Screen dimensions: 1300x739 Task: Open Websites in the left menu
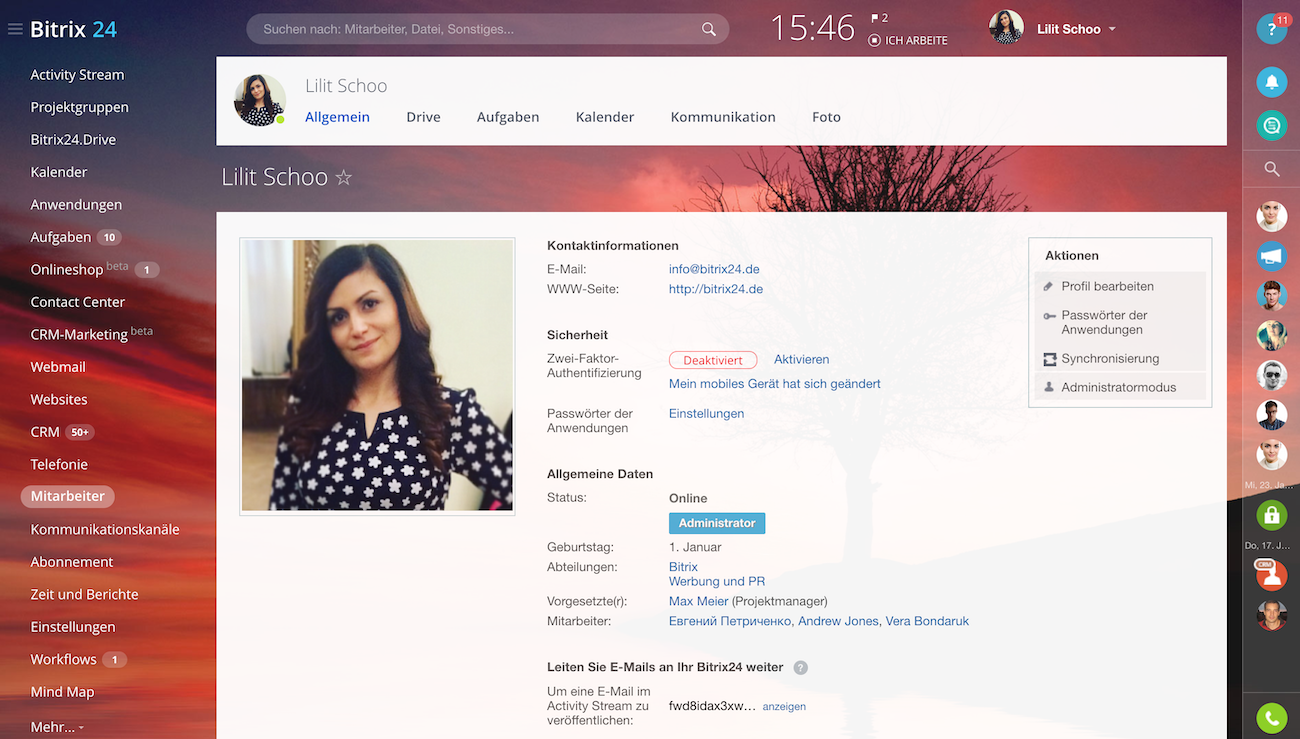(x=59, y=399)
